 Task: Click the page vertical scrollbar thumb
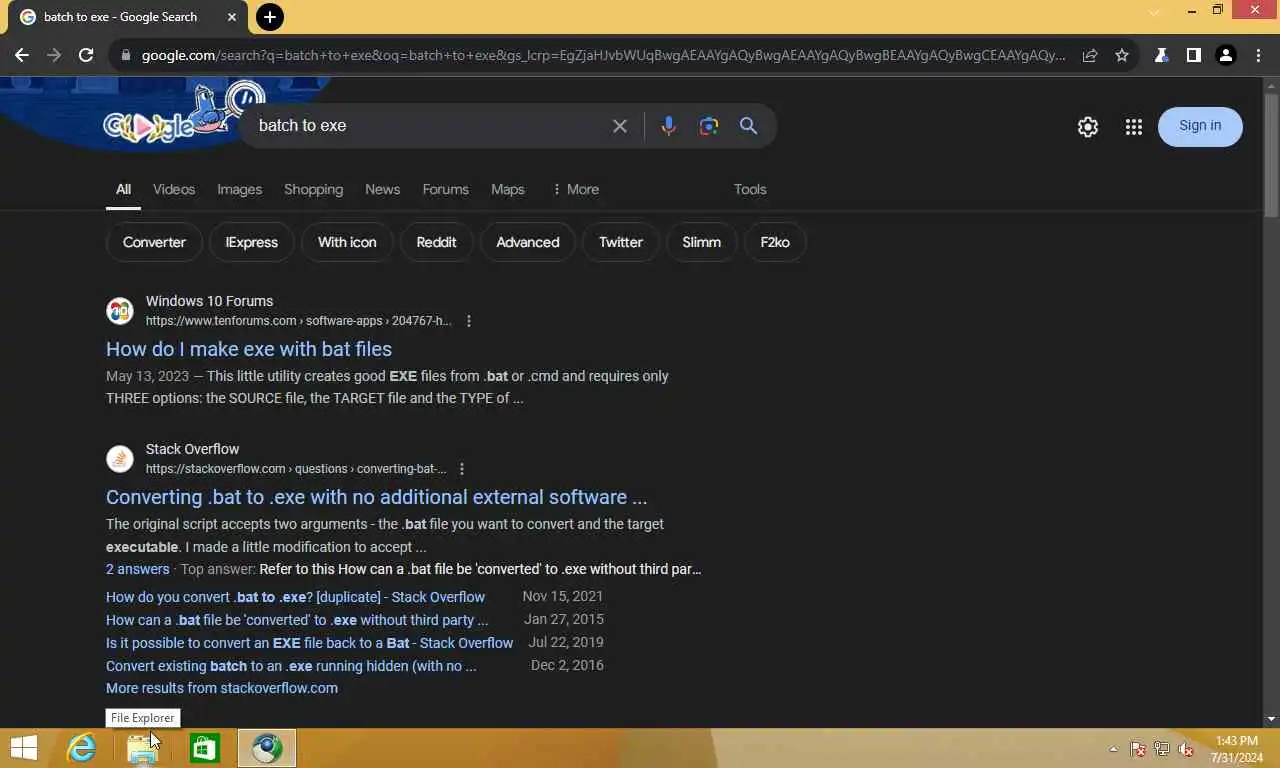(1271, 155)
